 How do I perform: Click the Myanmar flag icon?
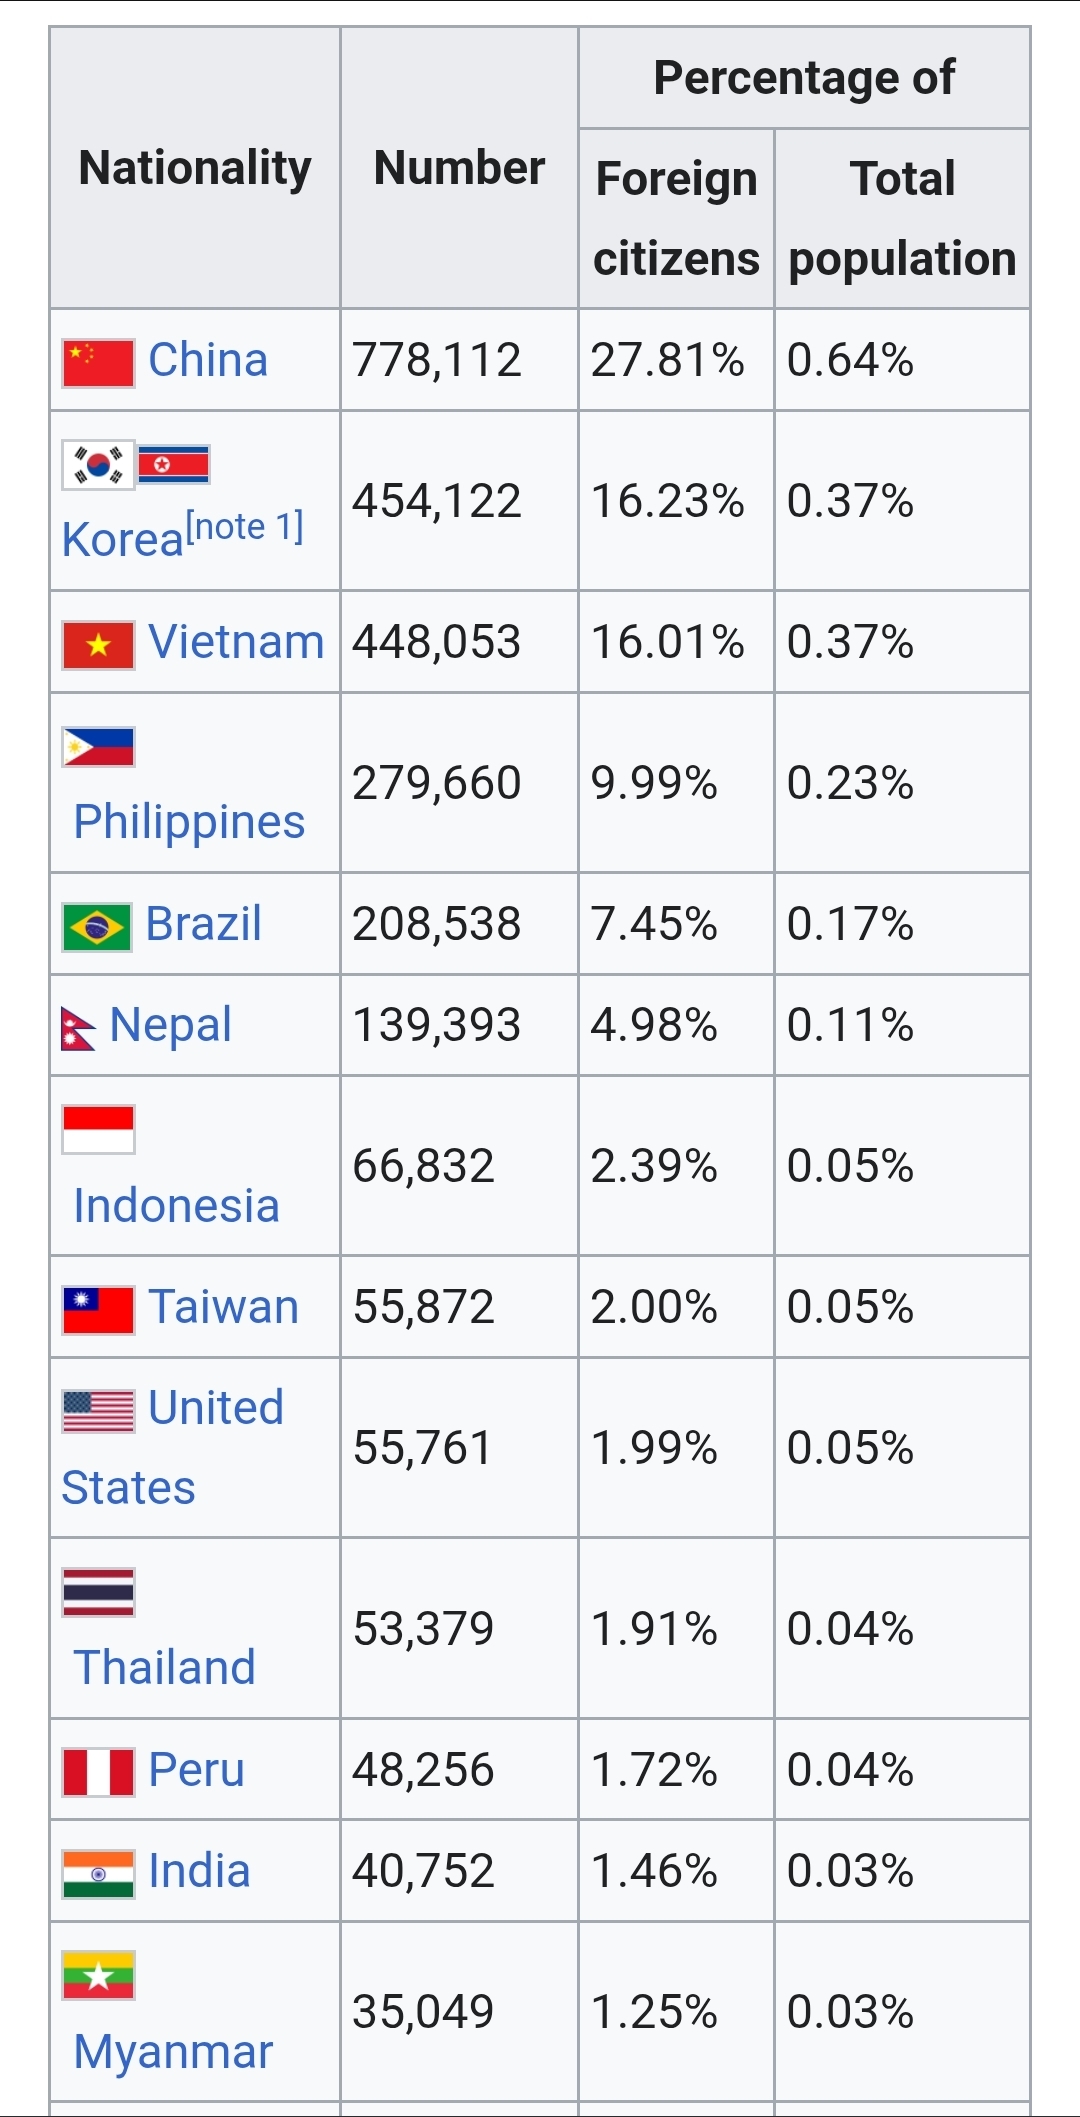coord(98,1975)
